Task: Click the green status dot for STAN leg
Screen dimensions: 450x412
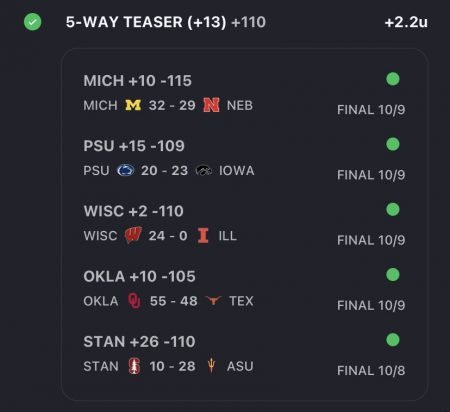Action: [393, 340]
